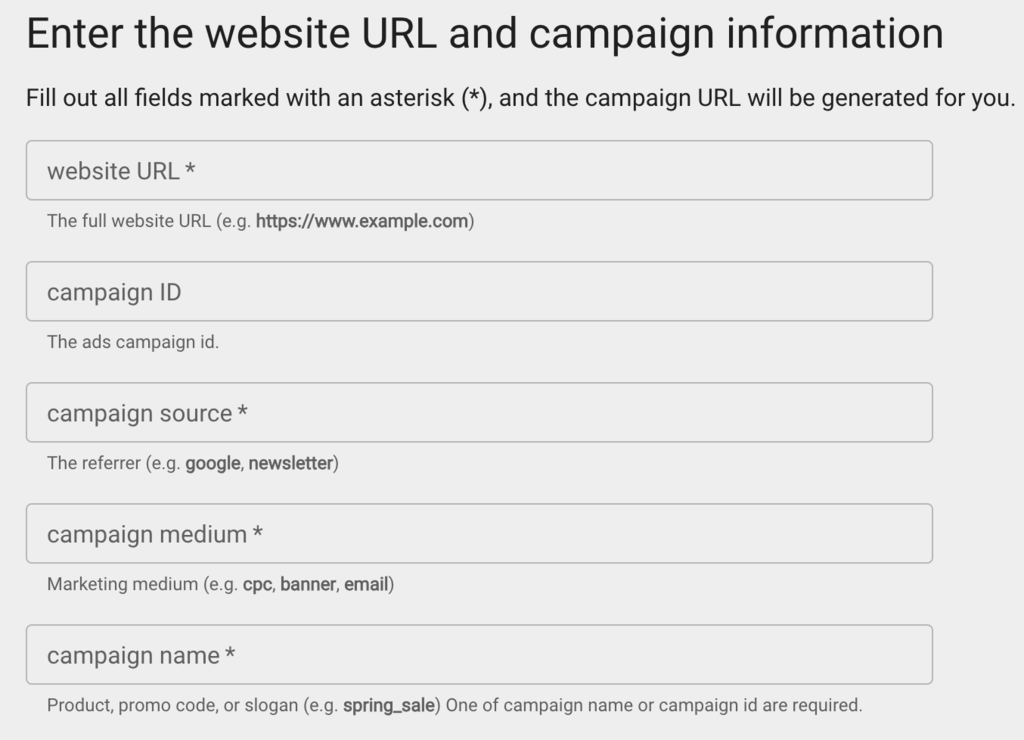1024x740 pixels.
Task: Click the bold https://www.example.com example
Action: [362, 221]
